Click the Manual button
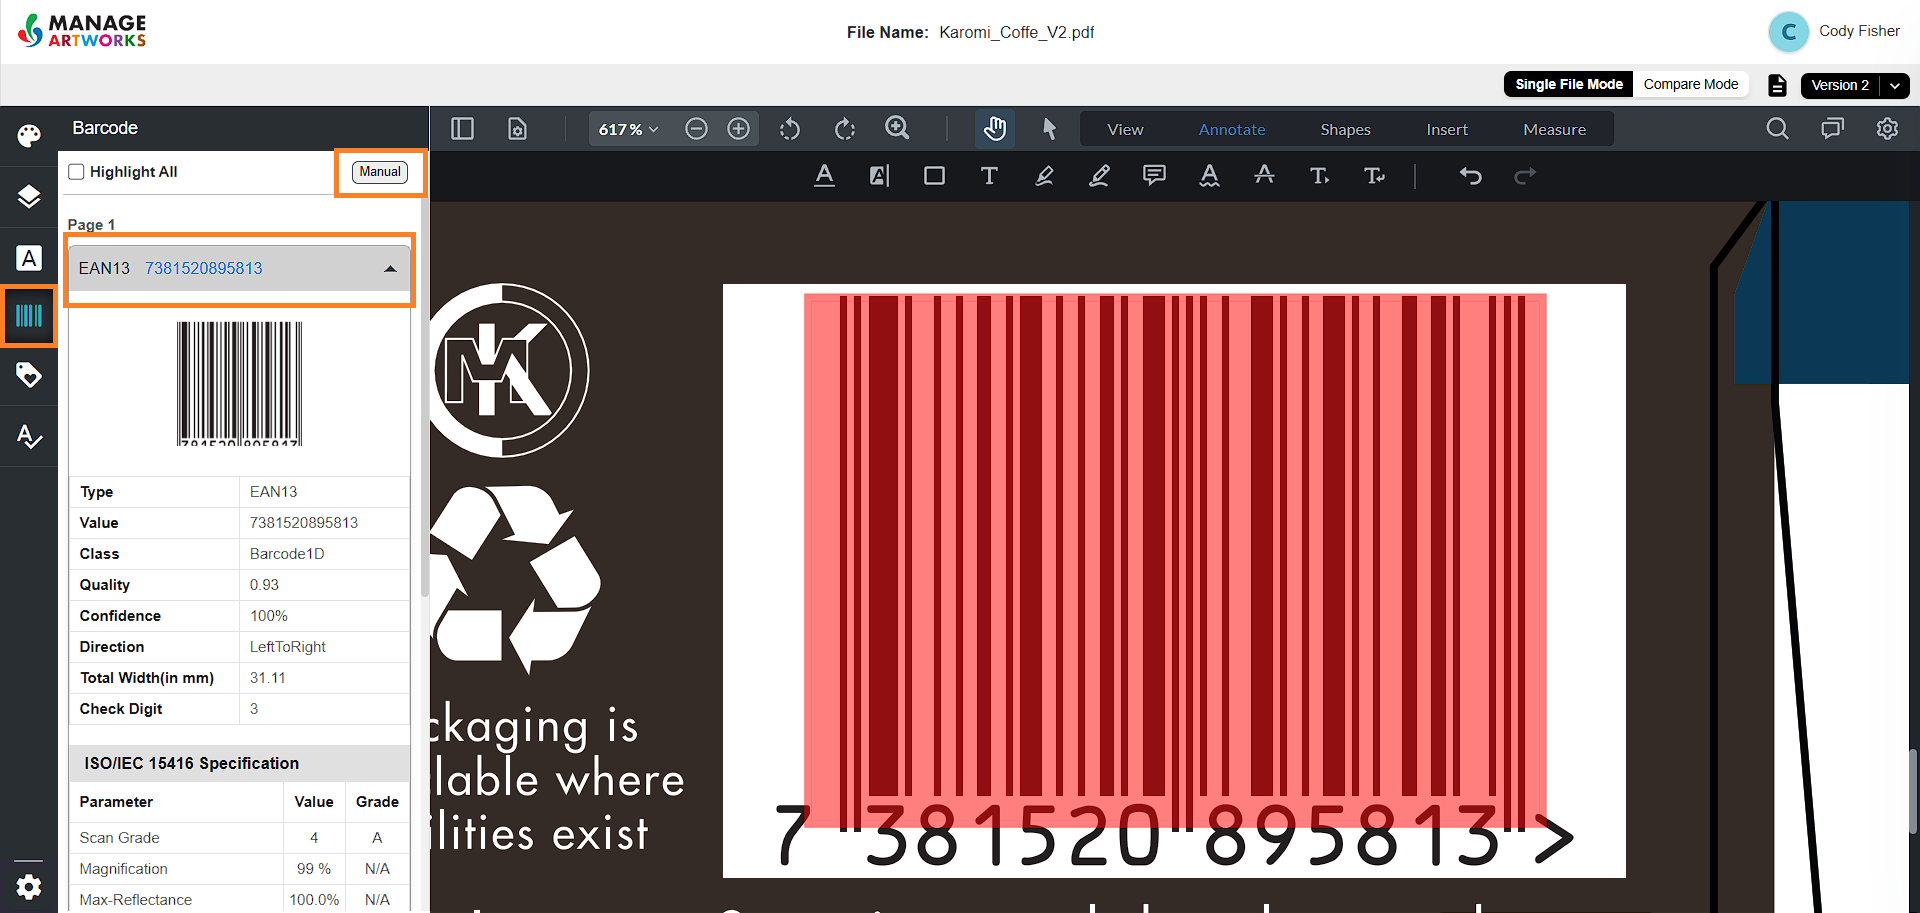The width and height of the screenshot is (1920, 913). coord(380,172)
